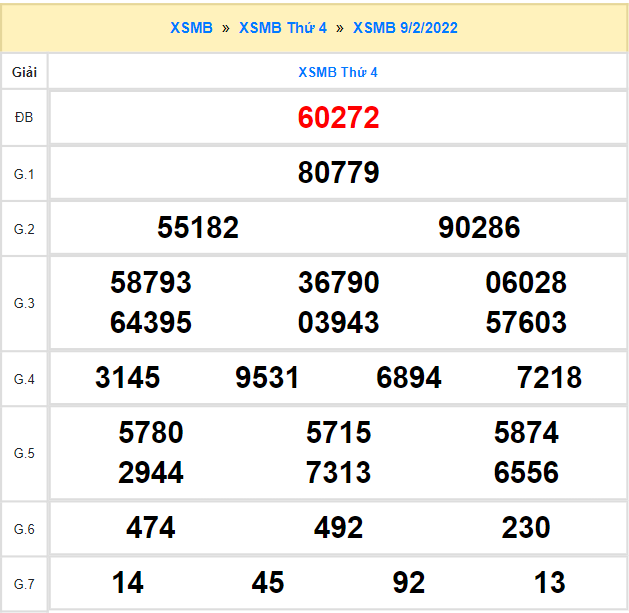The height and width of the screenshot is (613, 629).
Task: Select the special prize number 60272
Action: coord(338,118)
